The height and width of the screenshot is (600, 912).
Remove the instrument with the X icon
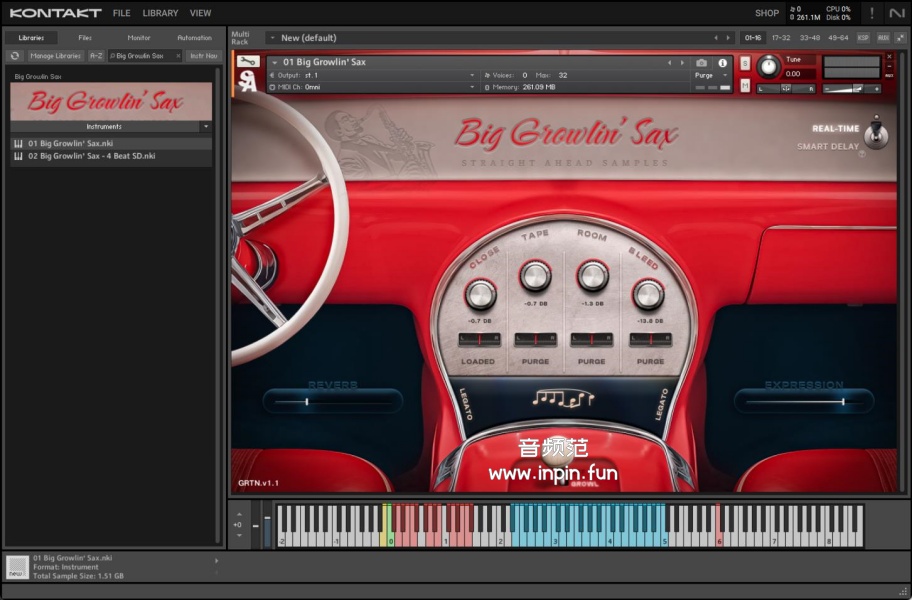coord(889,56)
